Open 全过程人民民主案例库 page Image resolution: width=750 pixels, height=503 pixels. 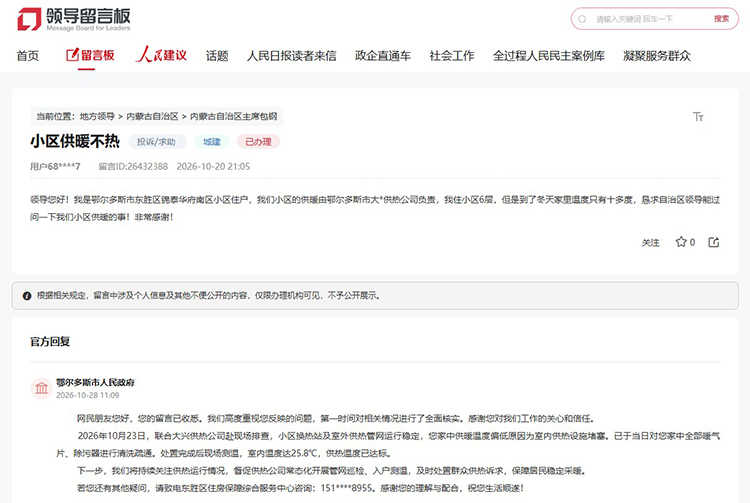(549, 56)
